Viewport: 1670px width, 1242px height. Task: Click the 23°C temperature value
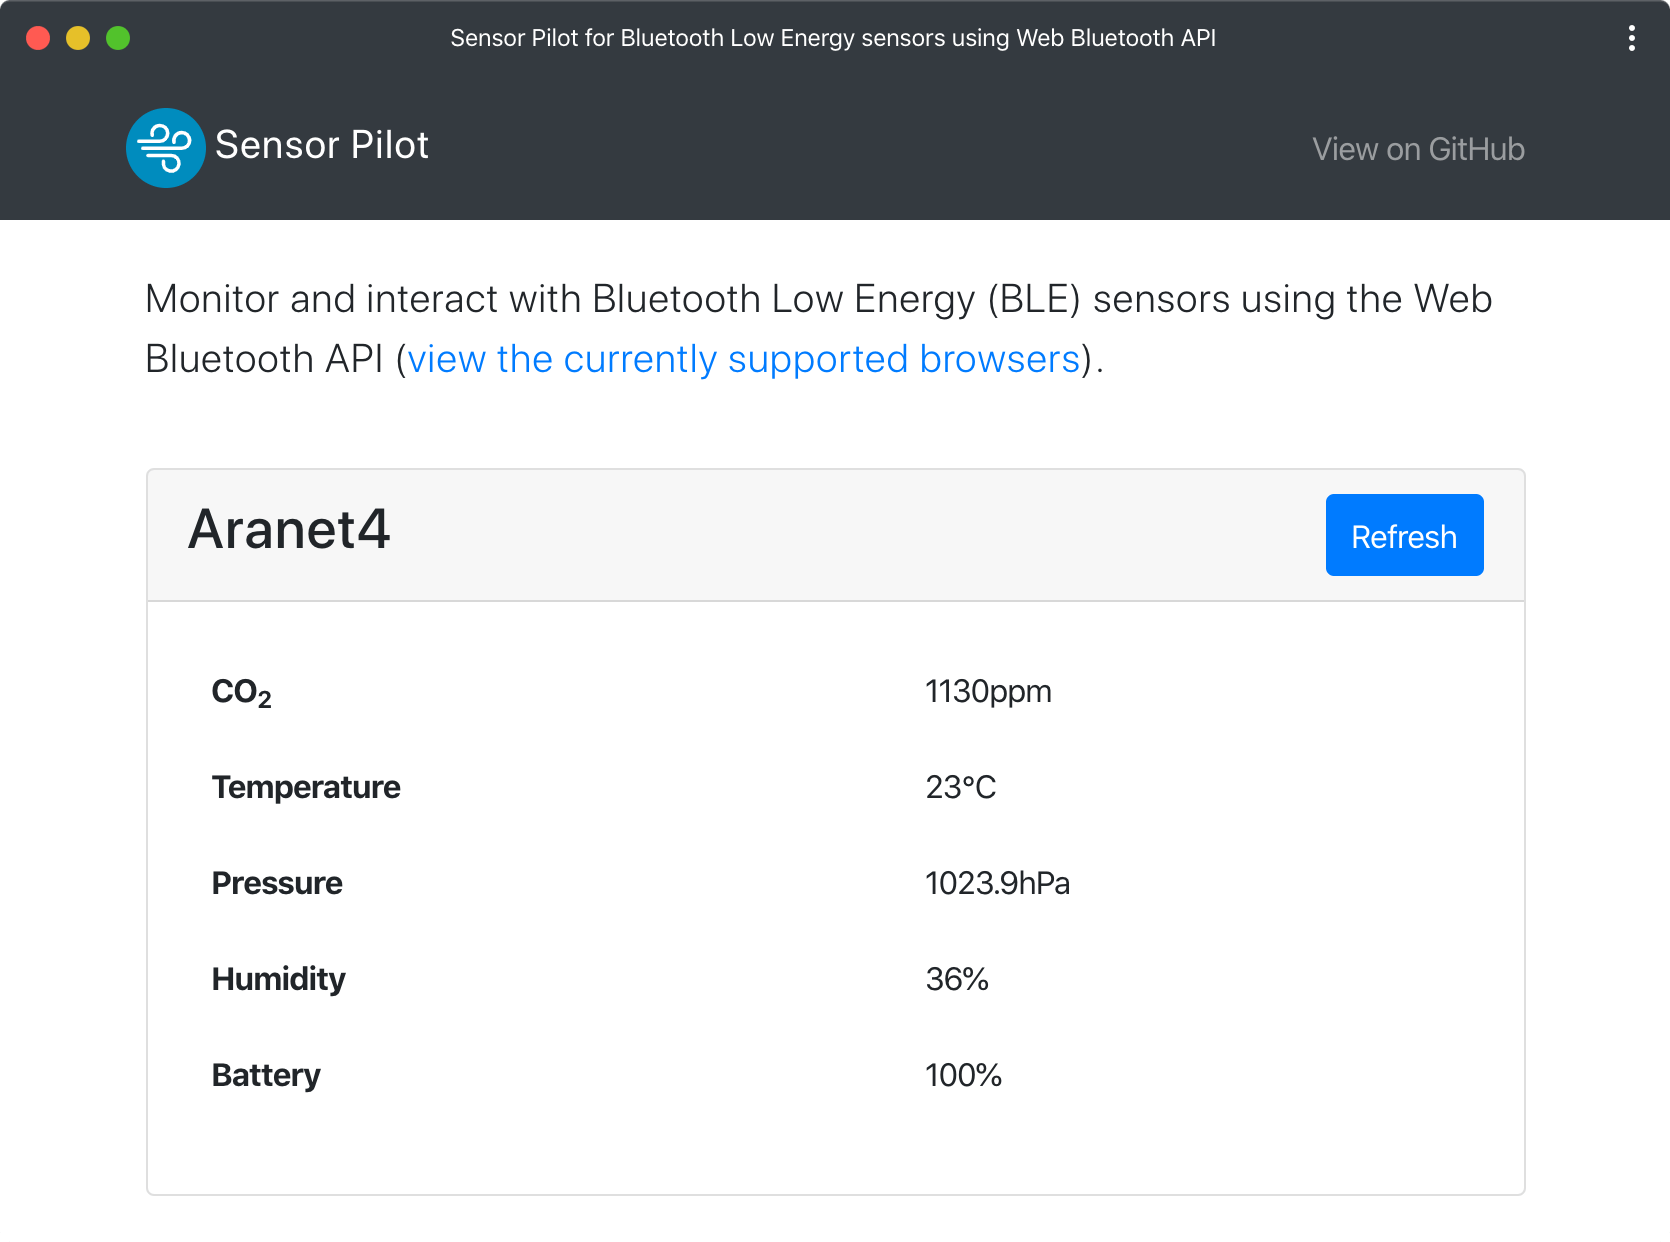click(x=960, y=787)
